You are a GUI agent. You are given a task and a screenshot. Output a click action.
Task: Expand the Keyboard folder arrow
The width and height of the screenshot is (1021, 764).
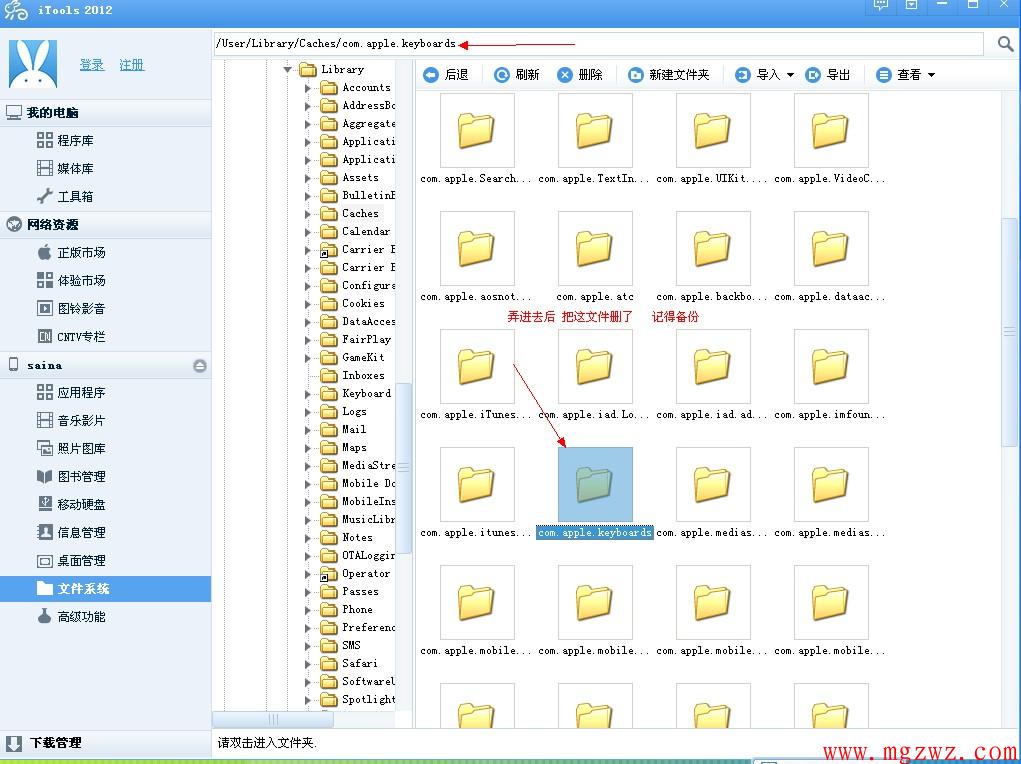point(308,393)
